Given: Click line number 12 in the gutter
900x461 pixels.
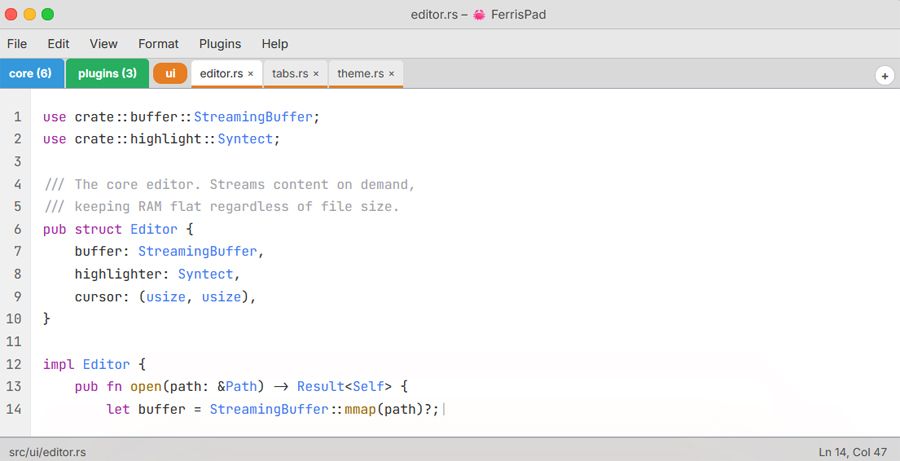Looking at the screenshot, I should tap(14, 365).
